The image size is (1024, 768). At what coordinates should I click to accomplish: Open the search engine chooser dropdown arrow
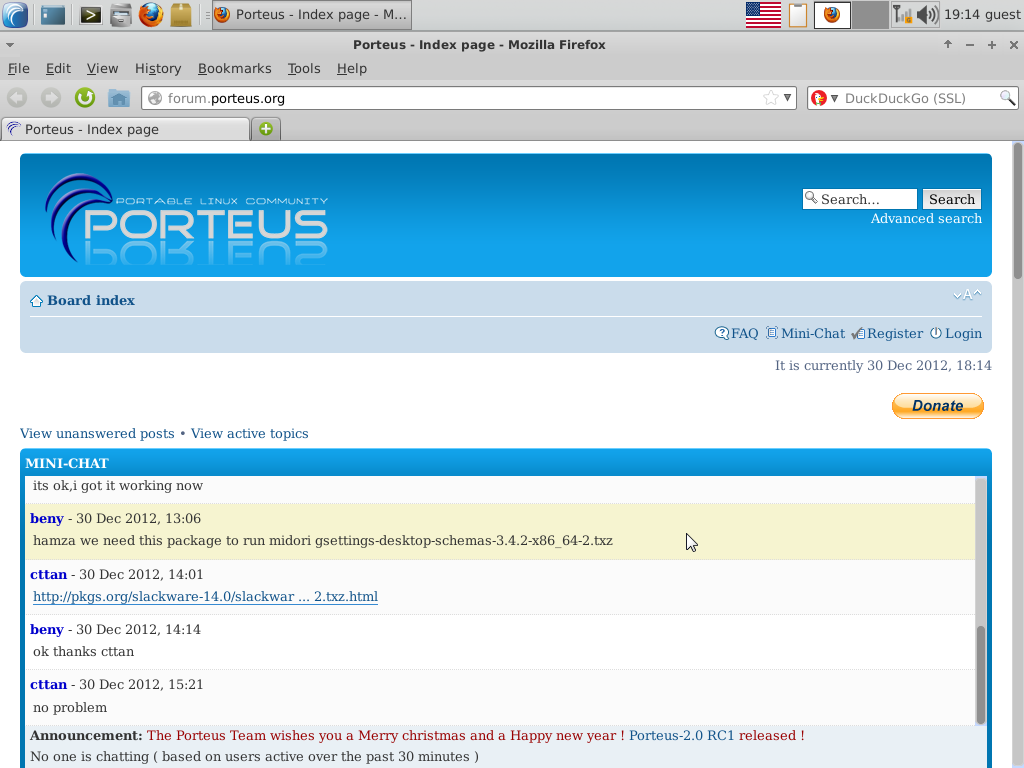pyautogui.click(x=834, y=99)
